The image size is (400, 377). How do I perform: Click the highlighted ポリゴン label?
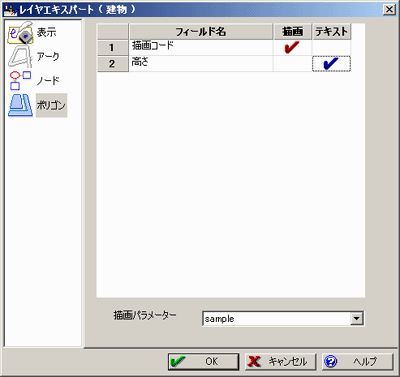51,105
